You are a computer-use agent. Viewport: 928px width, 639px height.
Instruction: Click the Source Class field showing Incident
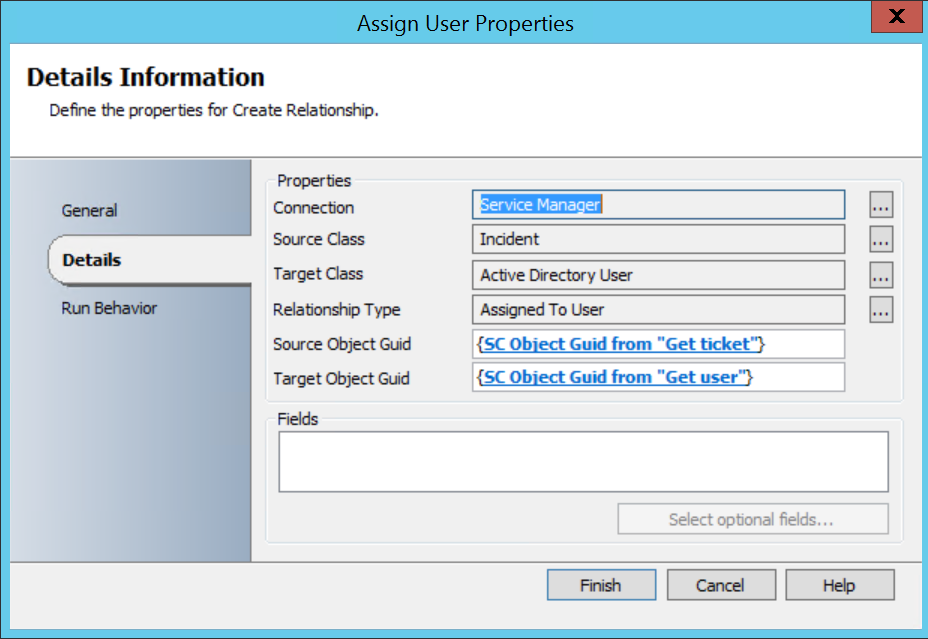point(658,240)
